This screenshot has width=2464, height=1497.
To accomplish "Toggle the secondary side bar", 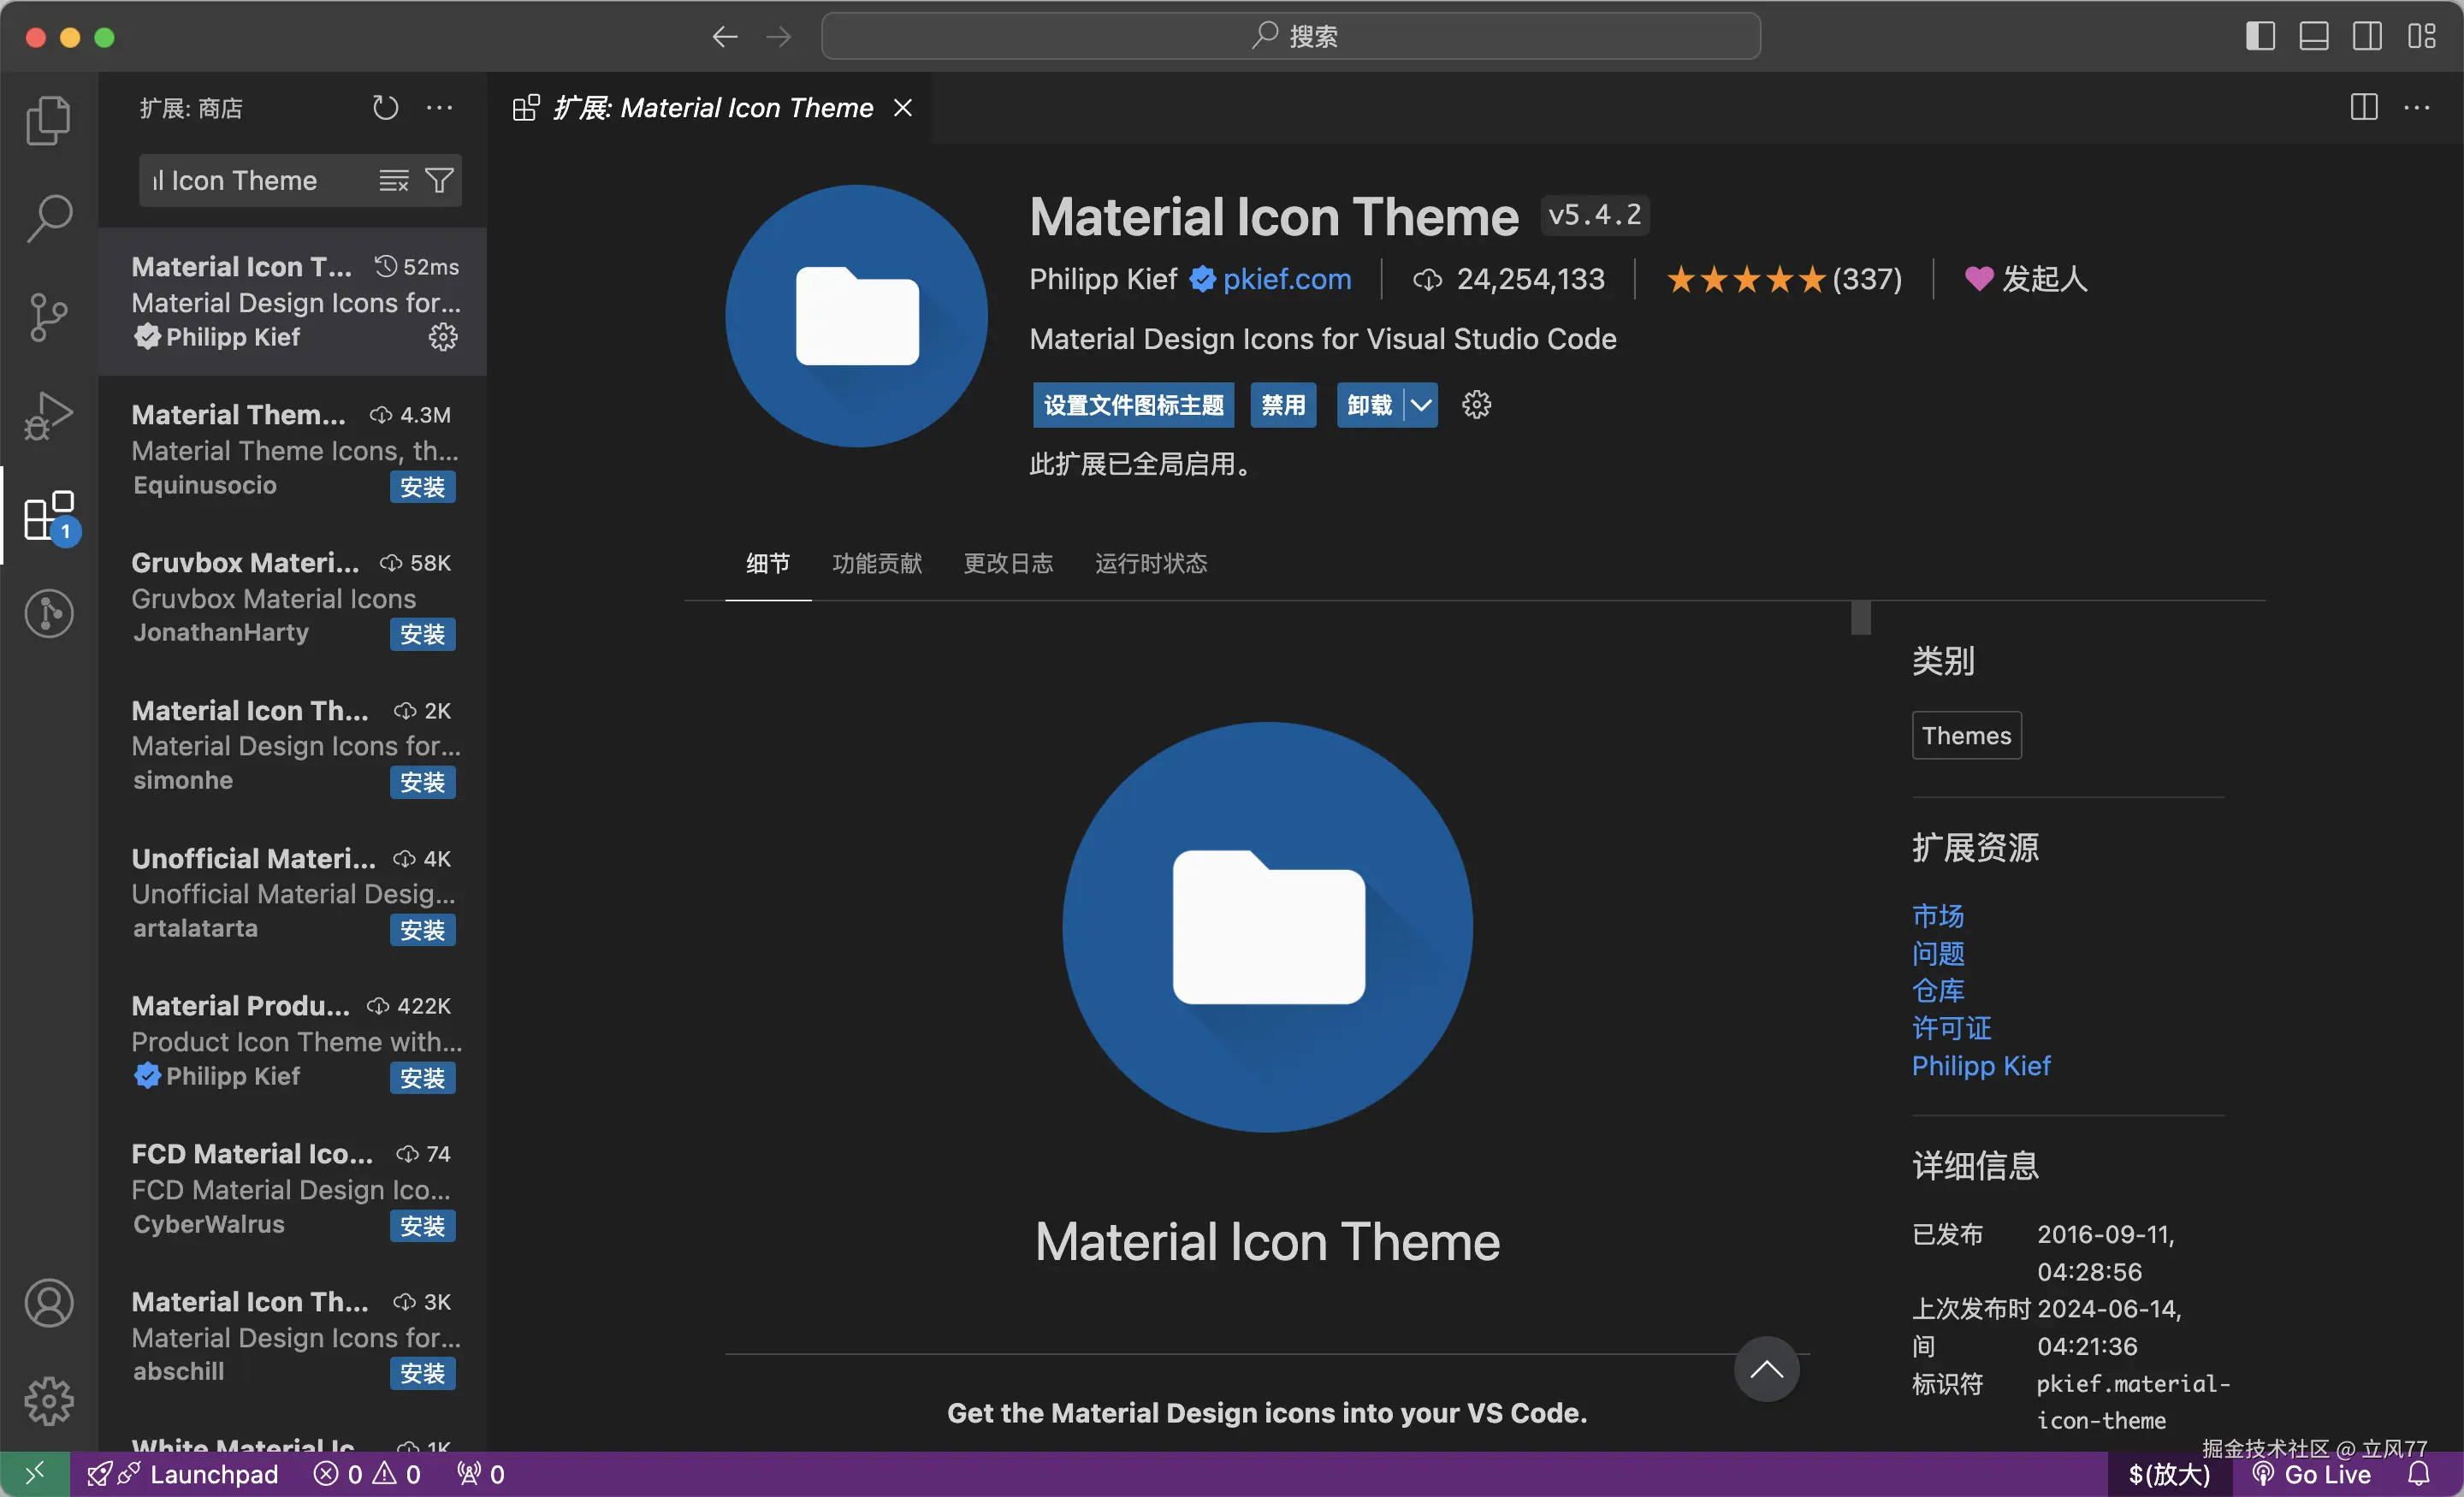I will tap(2367, 37).
